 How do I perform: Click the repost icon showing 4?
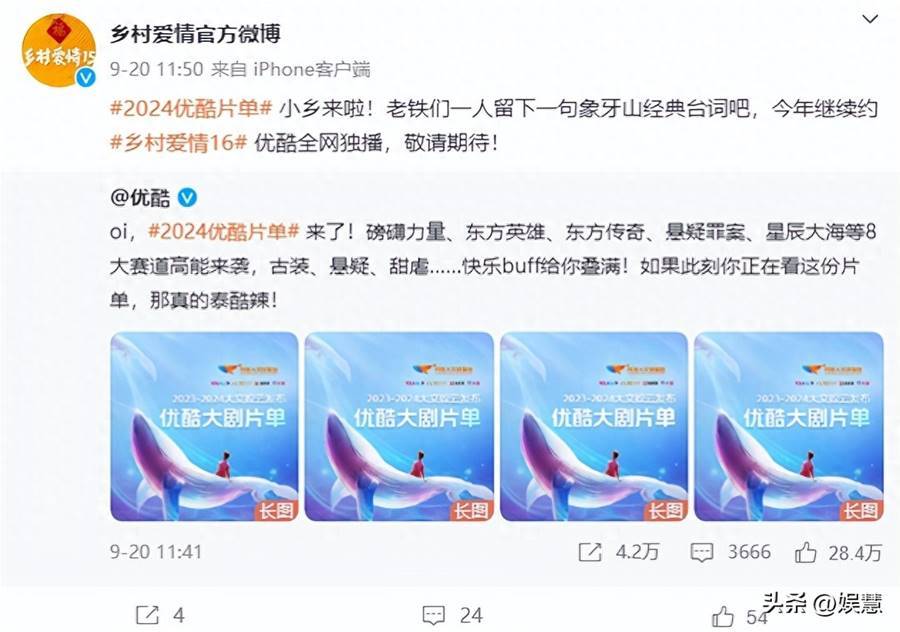pyautogui.click(x=147, y=615)
